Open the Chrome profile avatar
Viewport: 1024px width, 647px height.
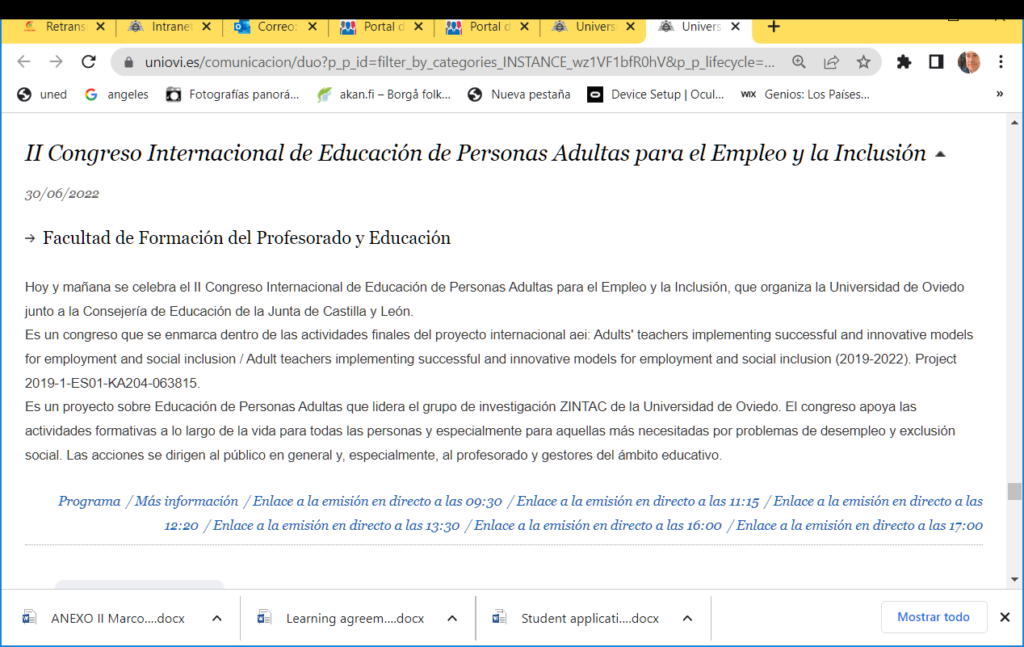(969, 62)
